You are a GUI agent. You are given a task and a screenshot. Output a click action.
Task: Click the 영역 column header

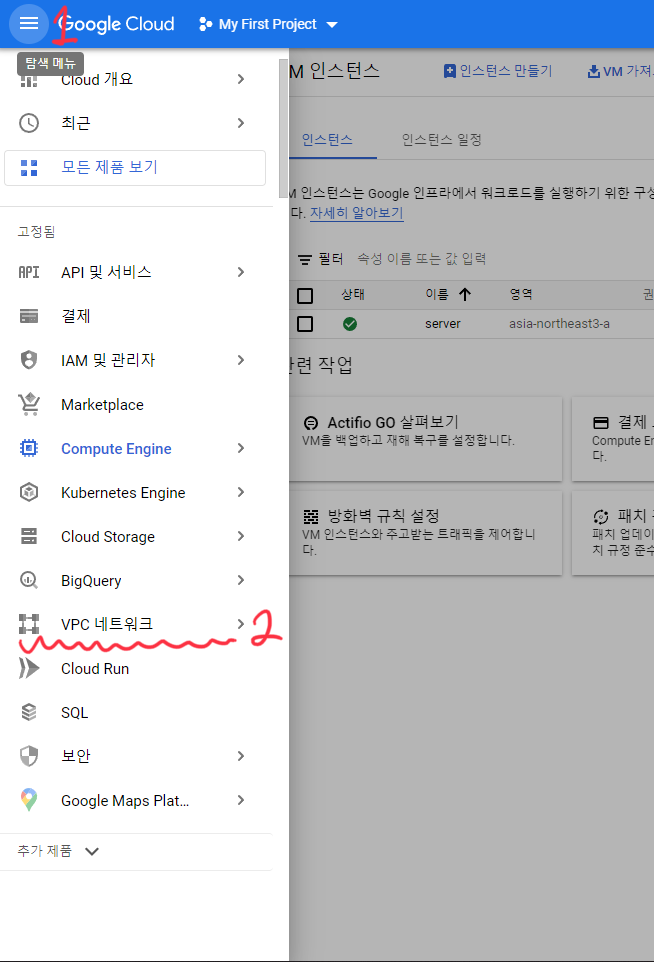tap(521, 294)
